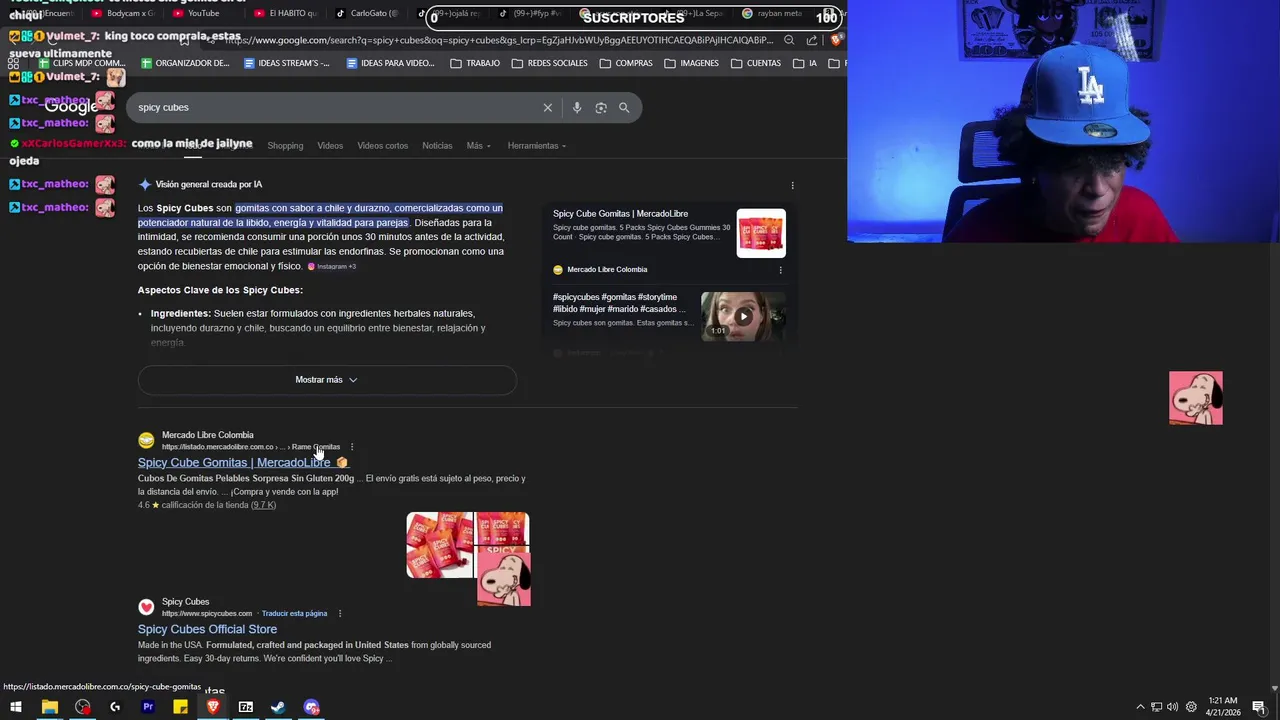
Task: Open Google Lens image search icon
Action: click(601, 108)
